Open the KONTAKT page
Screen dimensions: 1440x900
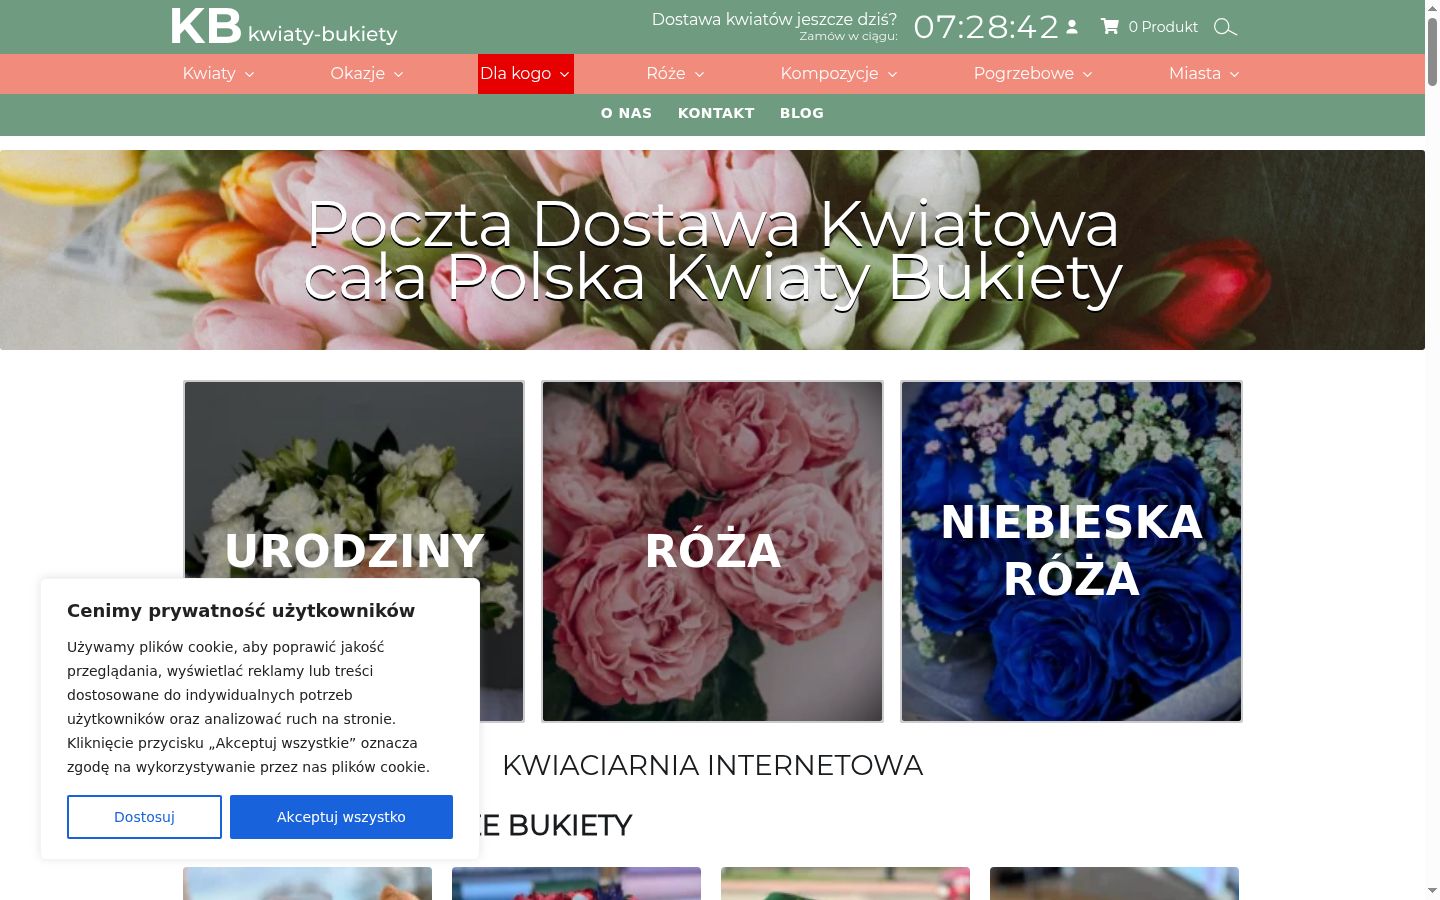click(x=716, y=113)
